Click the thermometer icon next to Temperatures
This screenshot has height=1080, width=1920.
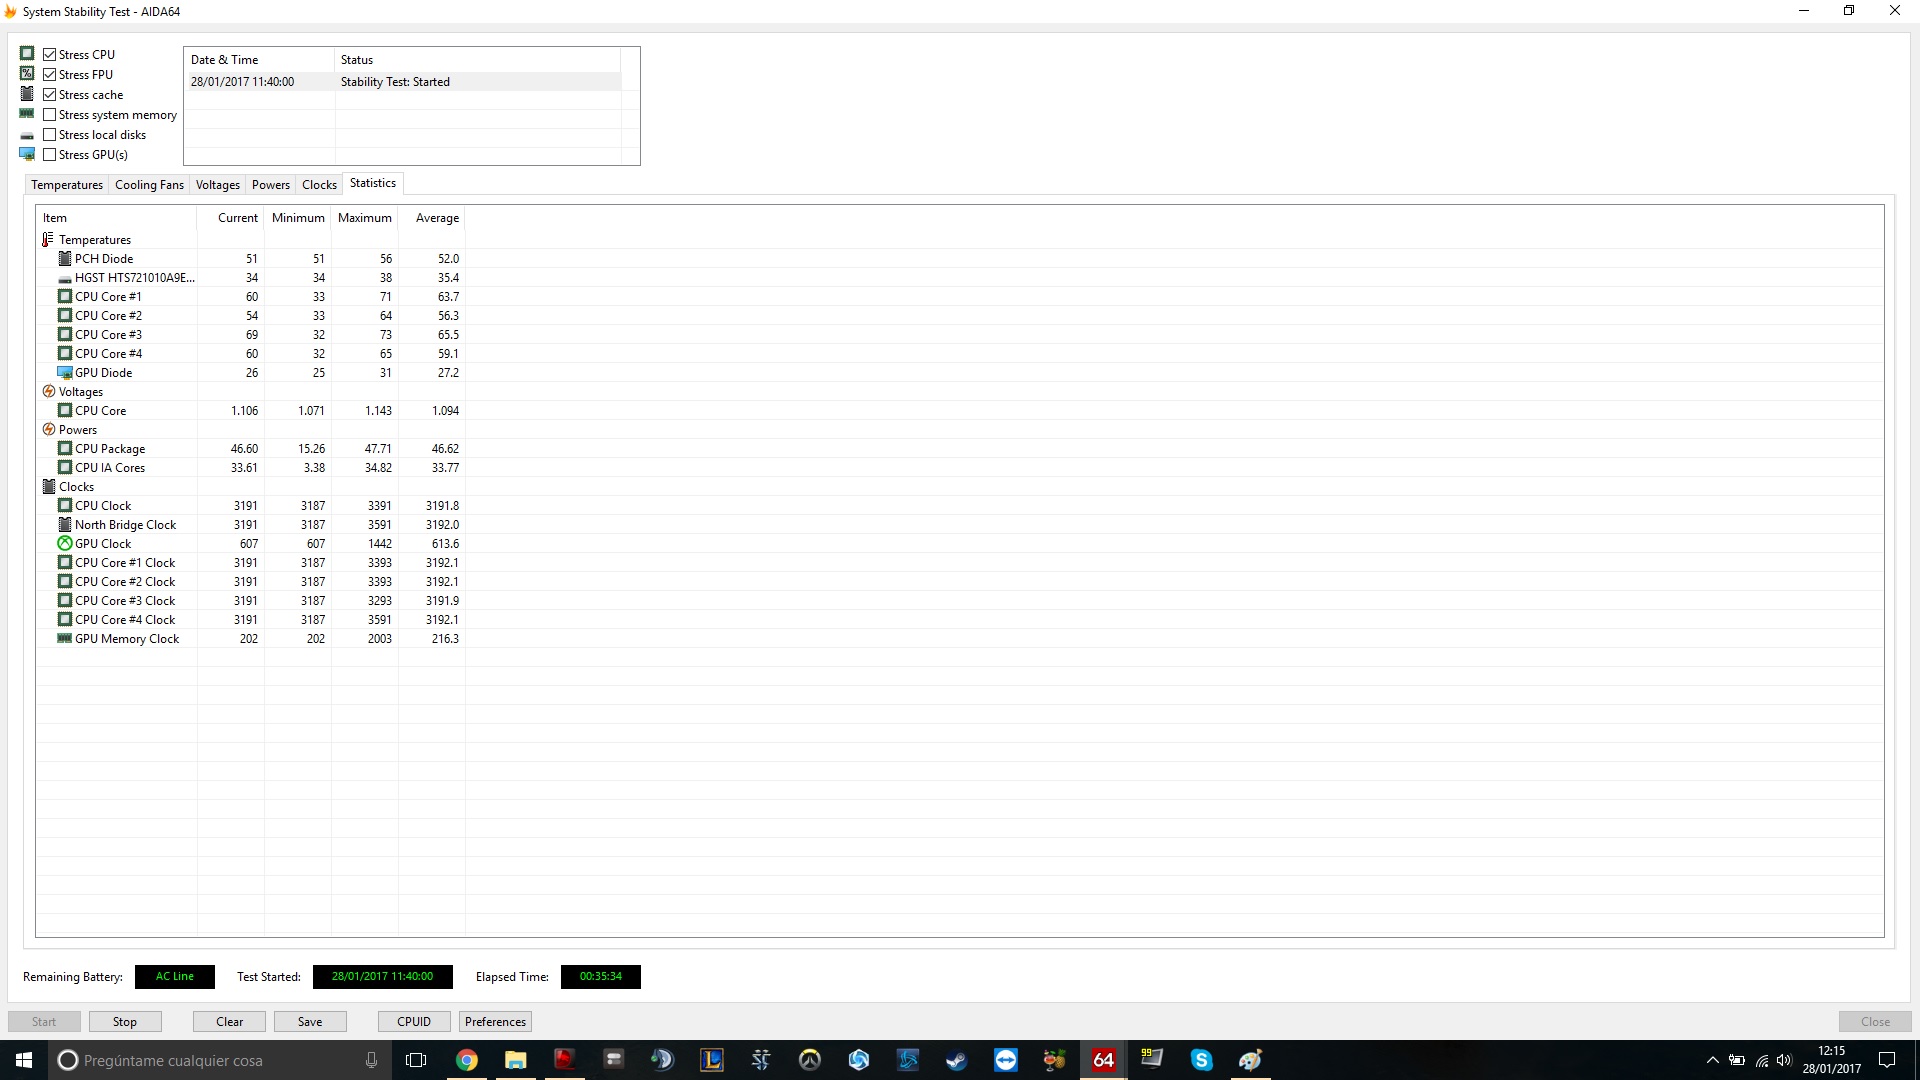click(x=48, y=240)
